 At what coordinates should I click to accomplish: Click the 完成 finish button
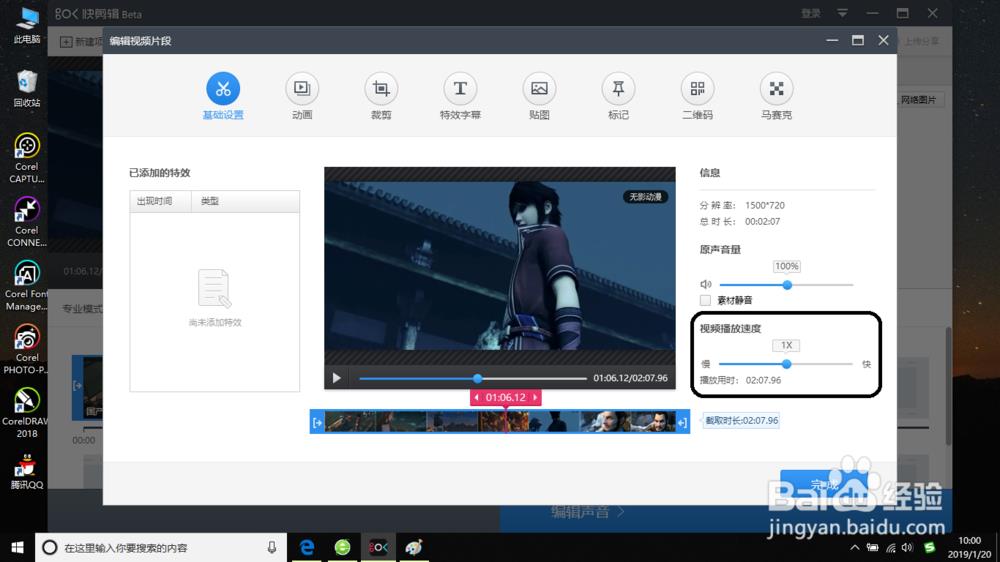(x=823, y=485)
